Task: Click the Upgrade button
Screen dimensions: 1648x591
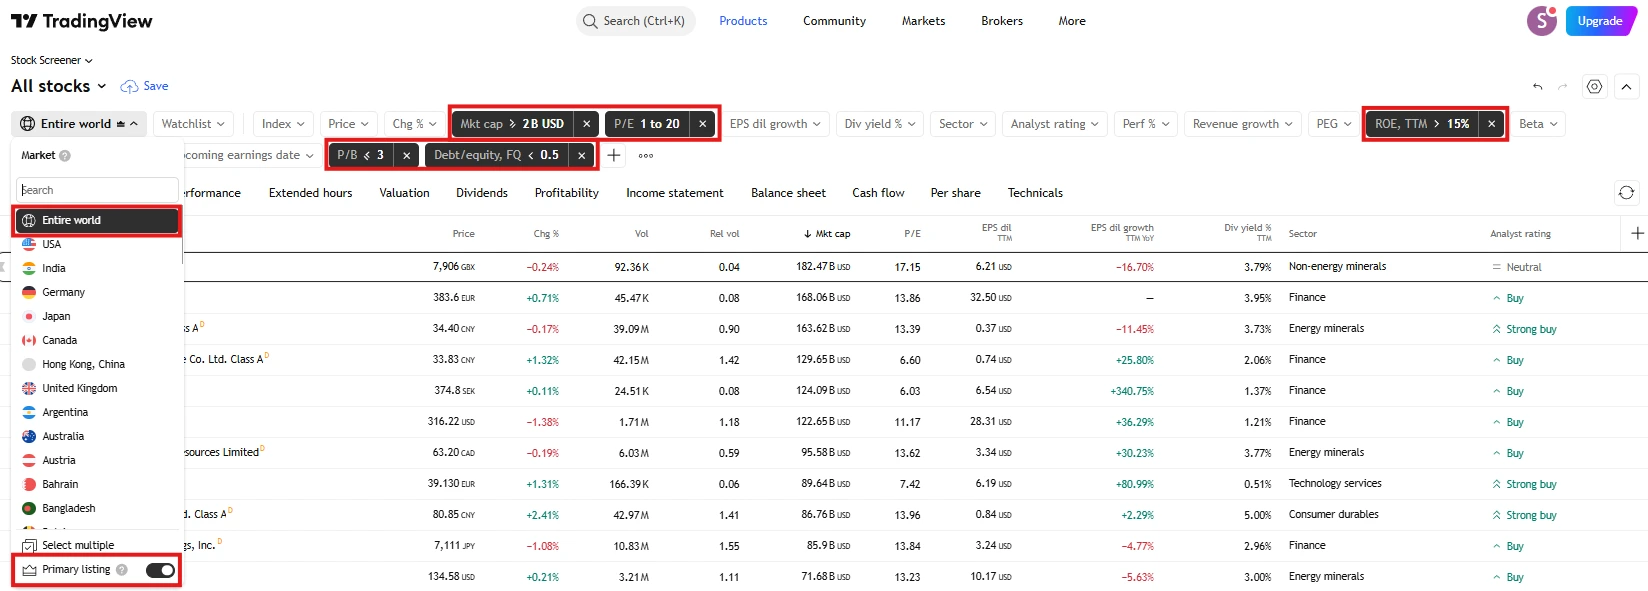Action: [1600, 21]
